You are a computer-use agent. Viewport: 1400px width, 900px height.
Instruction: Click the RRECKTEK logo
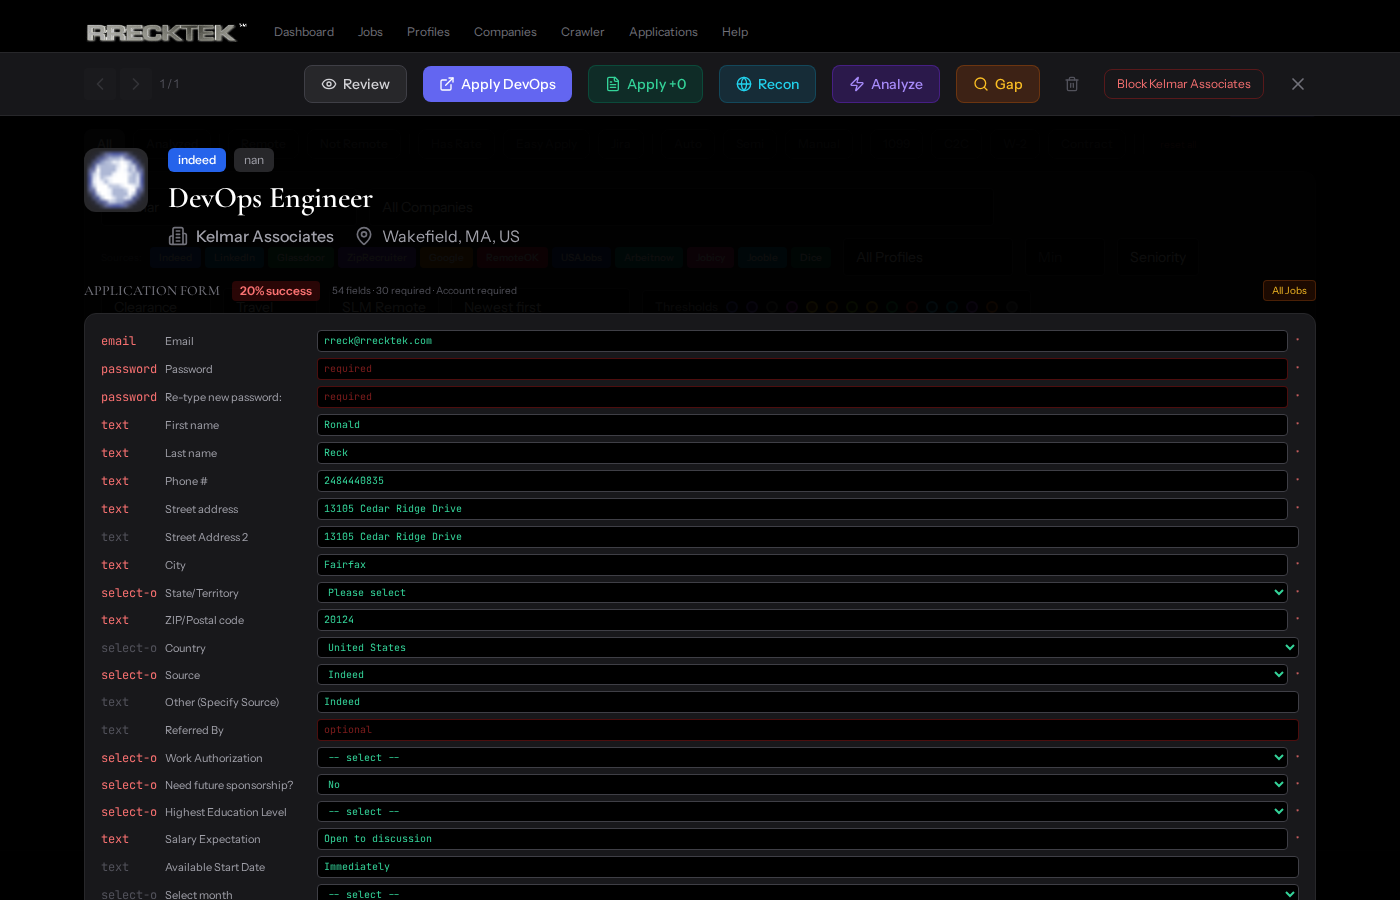click(x=166, y=32)
